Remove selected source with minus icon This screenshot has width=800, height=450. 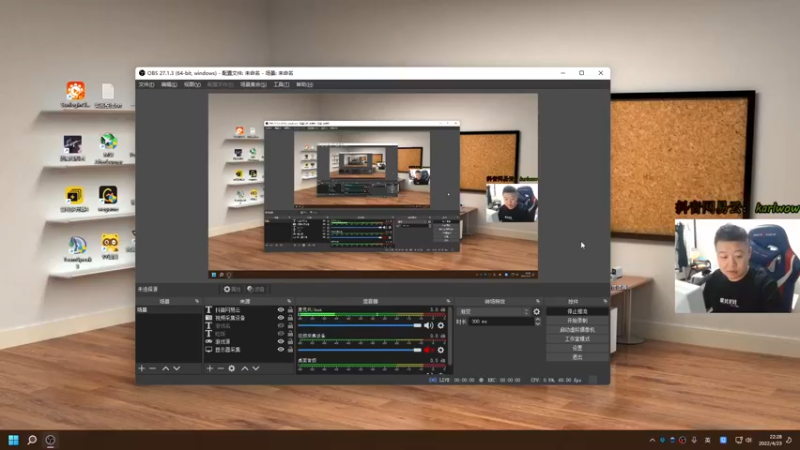tap(220, 368)
